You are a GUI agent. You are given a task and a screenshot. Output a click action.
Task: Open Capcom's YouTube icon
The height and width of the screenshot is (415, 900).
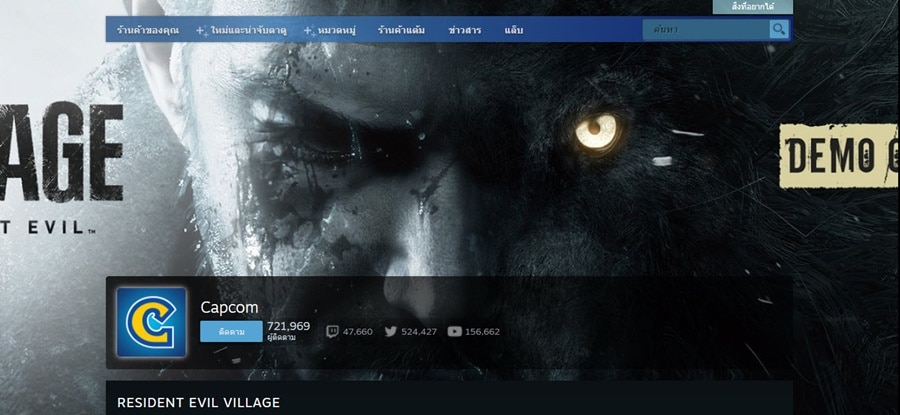coord(455,331)
